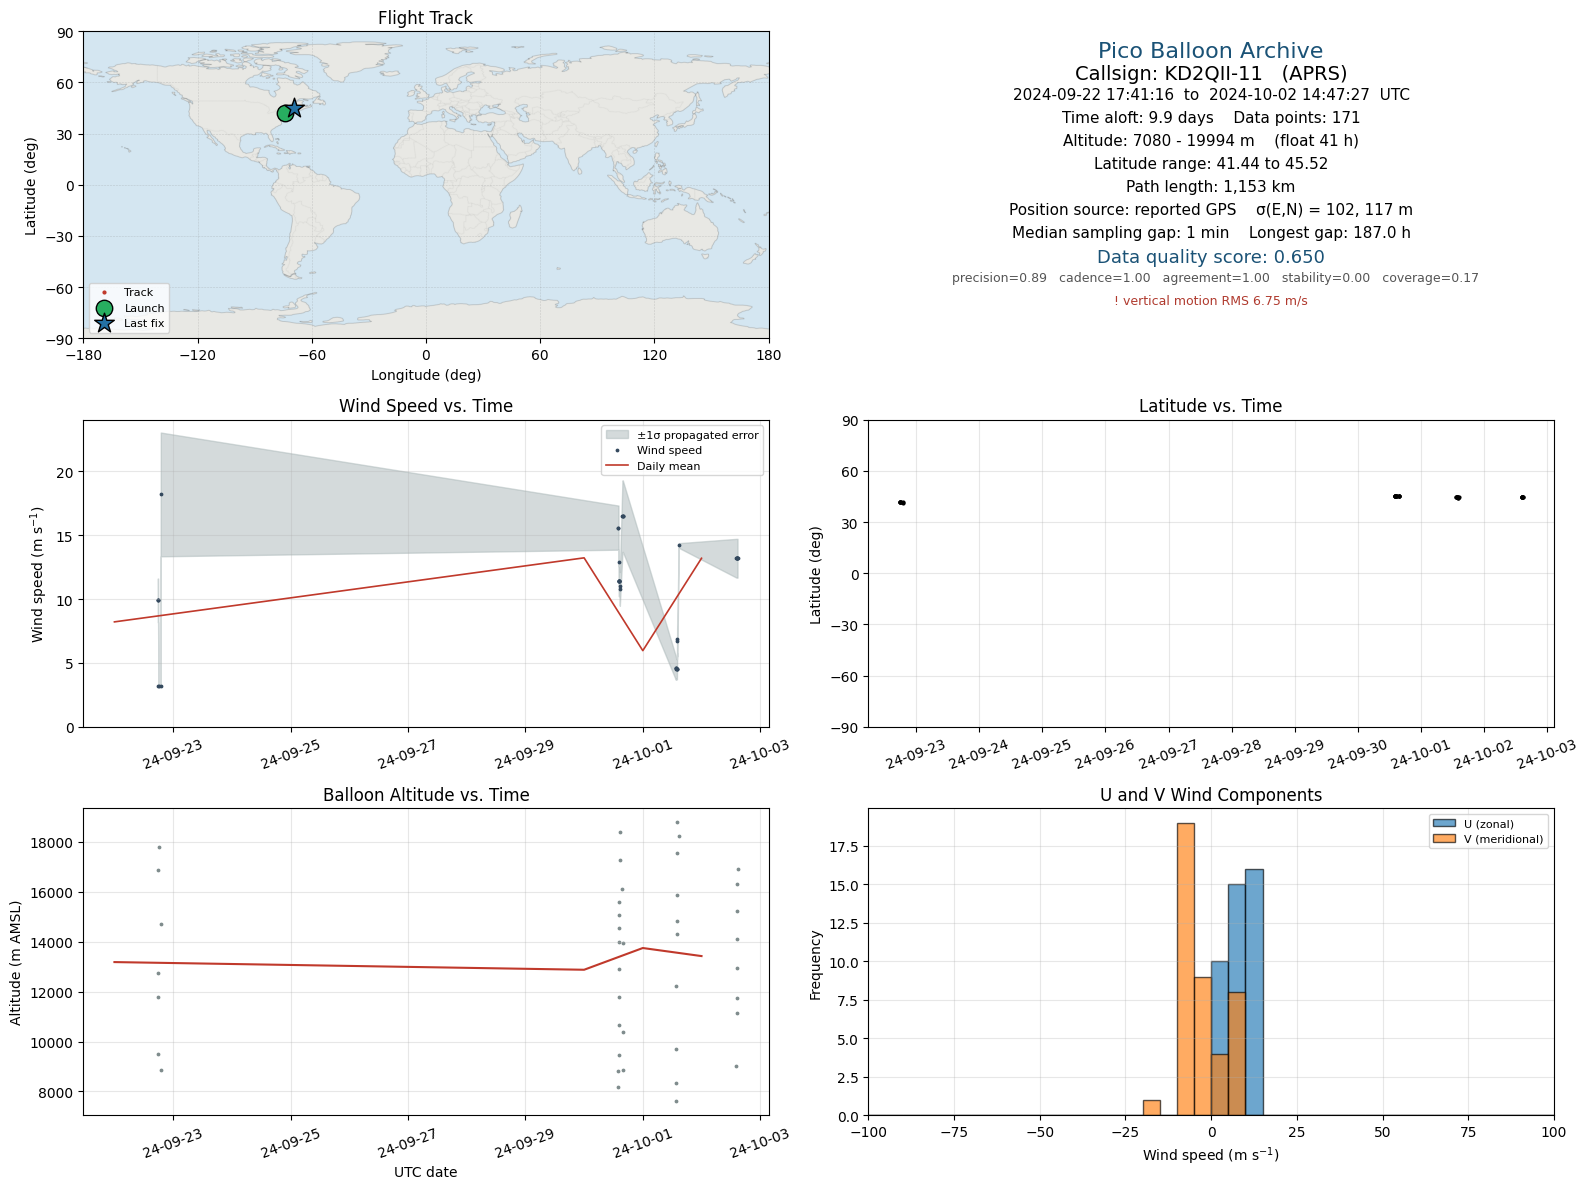Click the "Latitude vs. Time" chart title
This screenshot has width=1588, height=1189.
1210,406
